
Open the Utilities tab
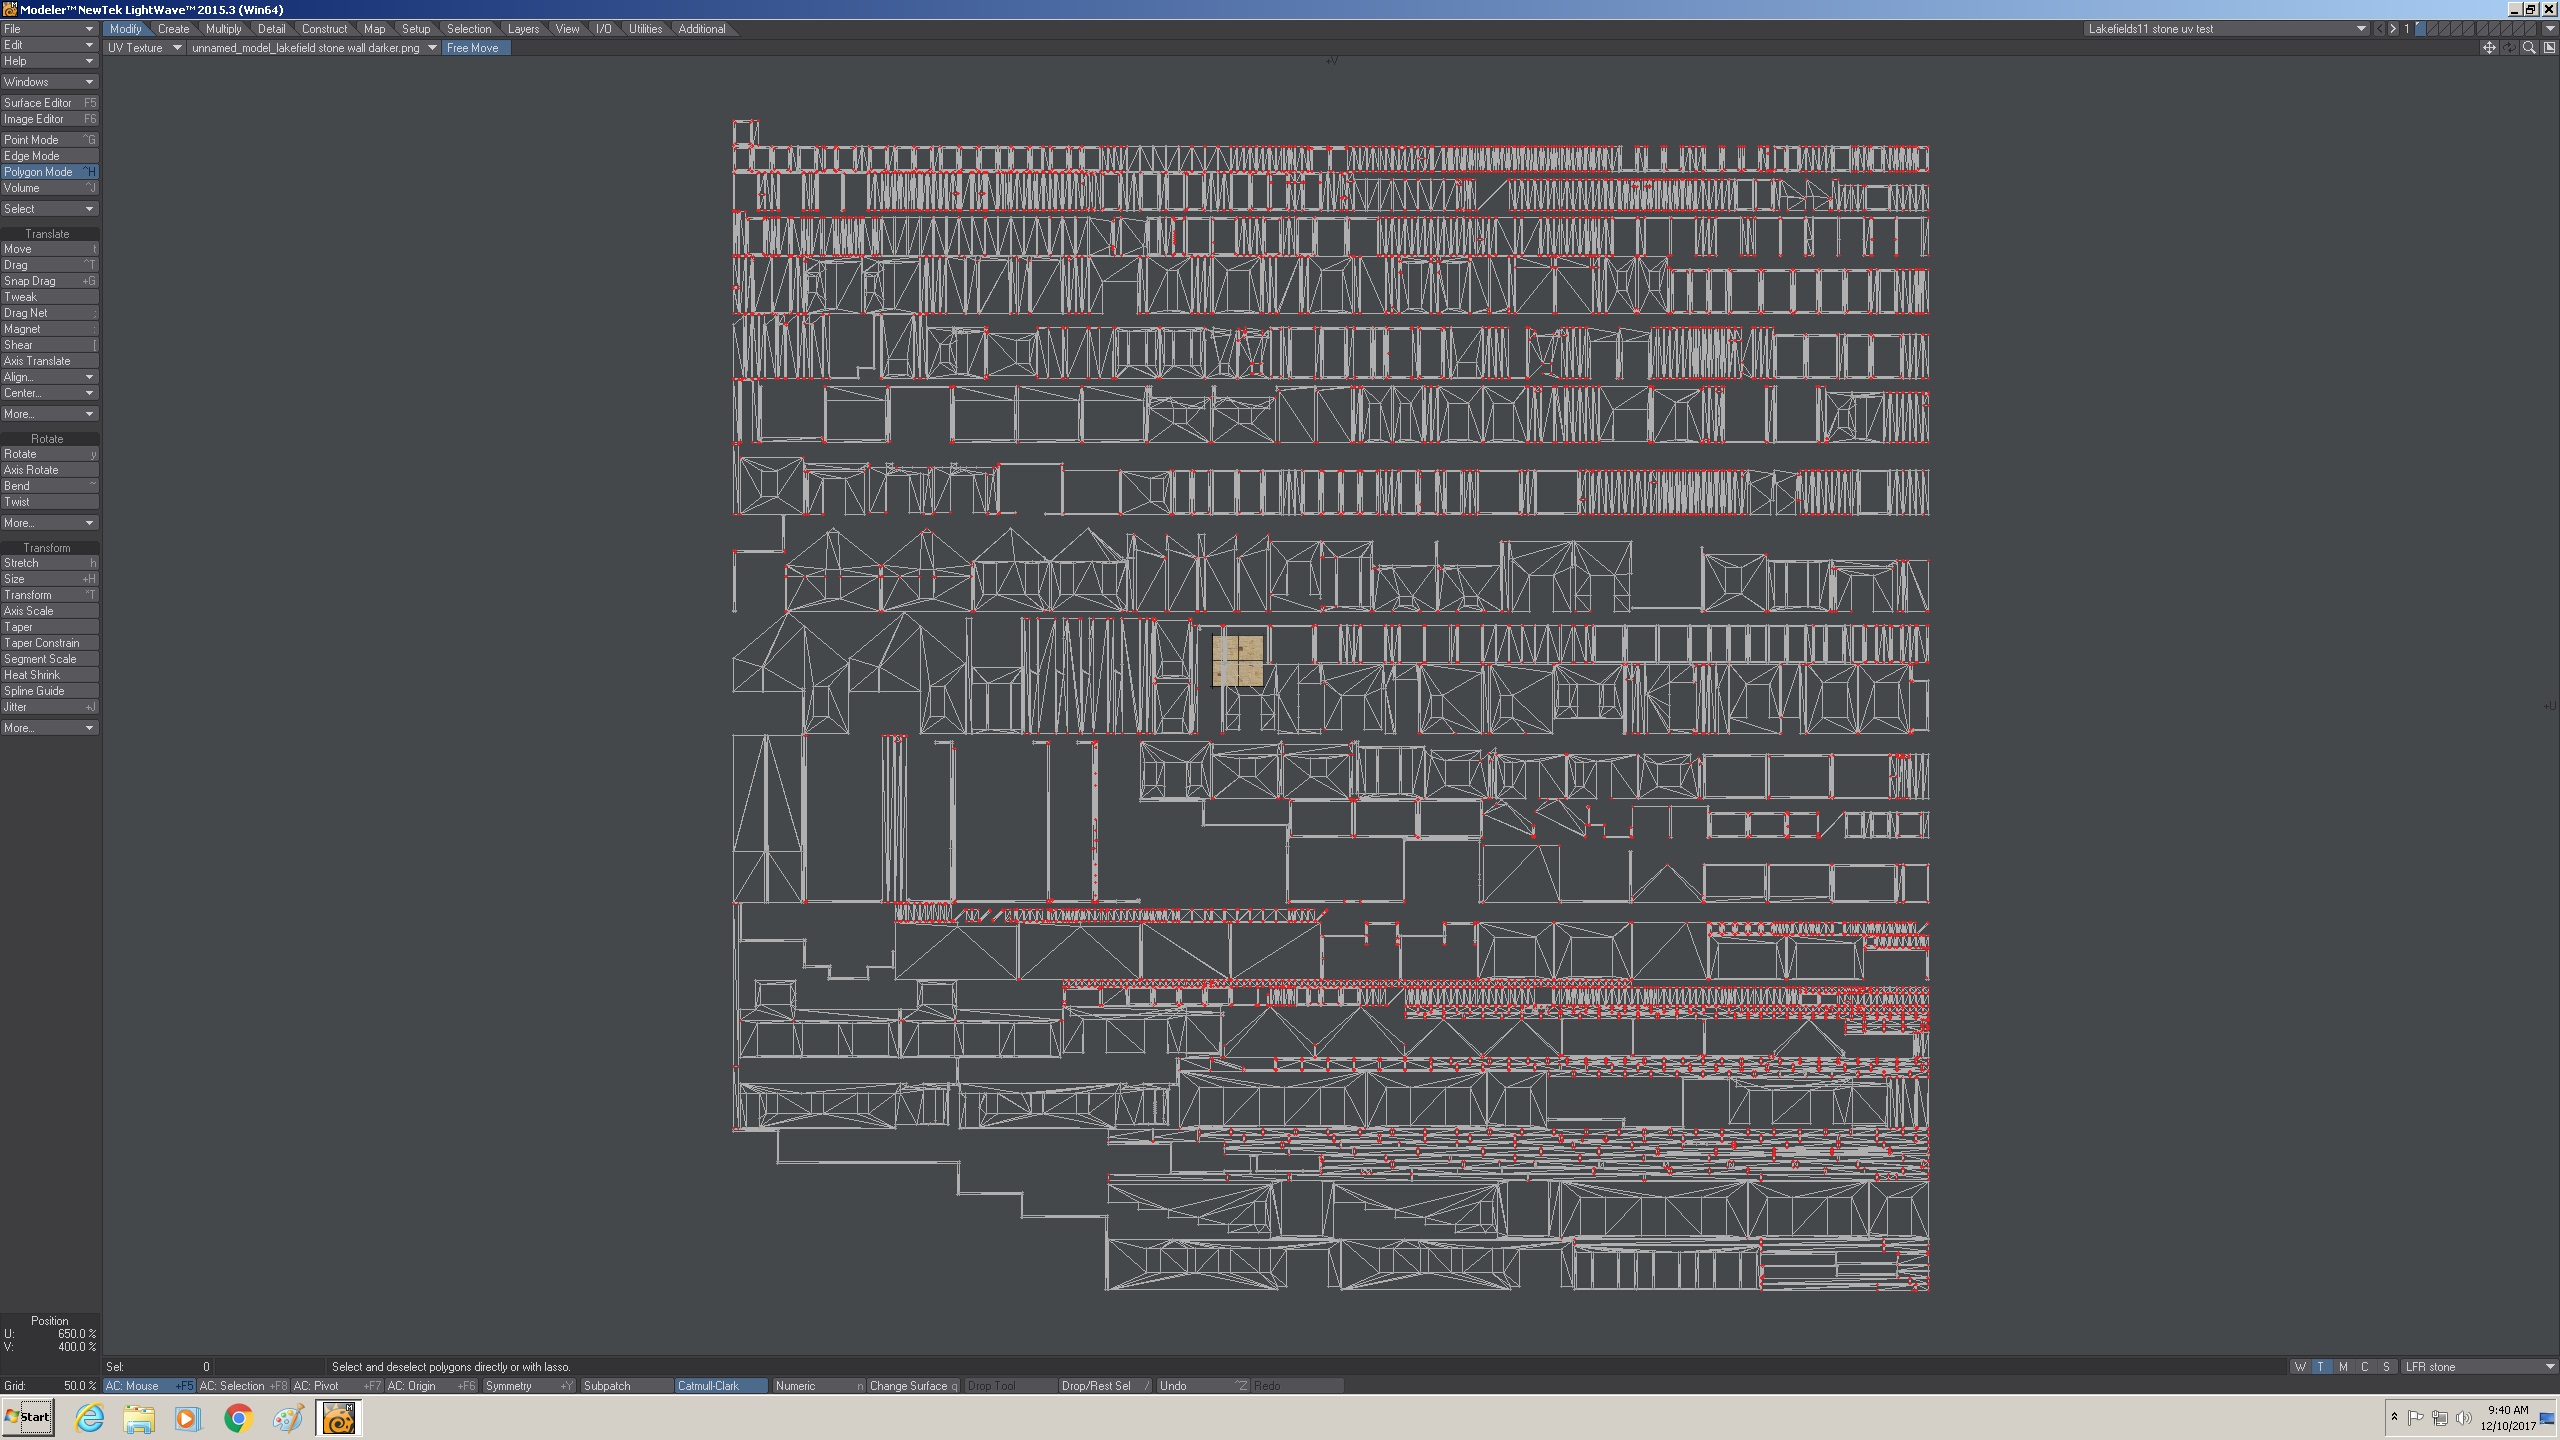pos(645,29)
